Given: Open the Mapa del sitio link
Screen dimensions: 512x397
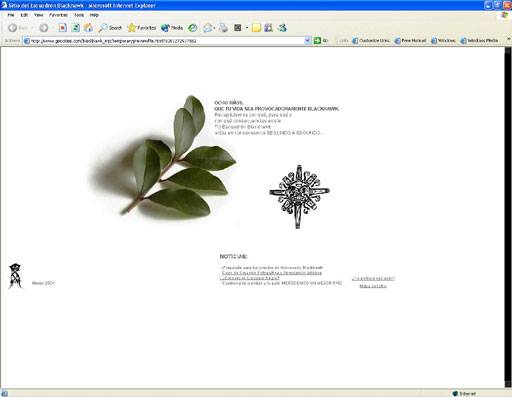Looking at the screenshot, I should coord(373,286).
